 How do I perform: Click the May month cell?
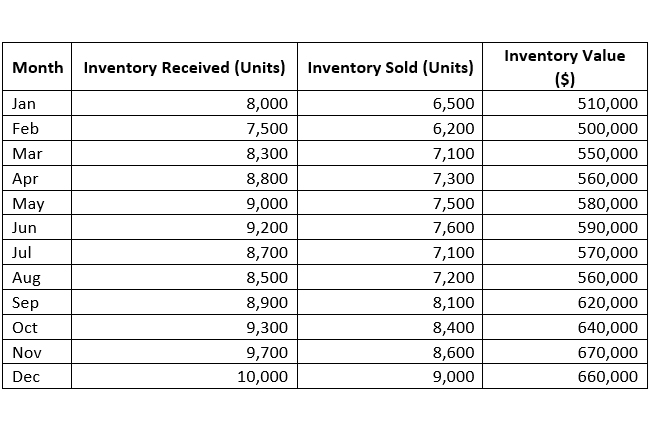38,204
